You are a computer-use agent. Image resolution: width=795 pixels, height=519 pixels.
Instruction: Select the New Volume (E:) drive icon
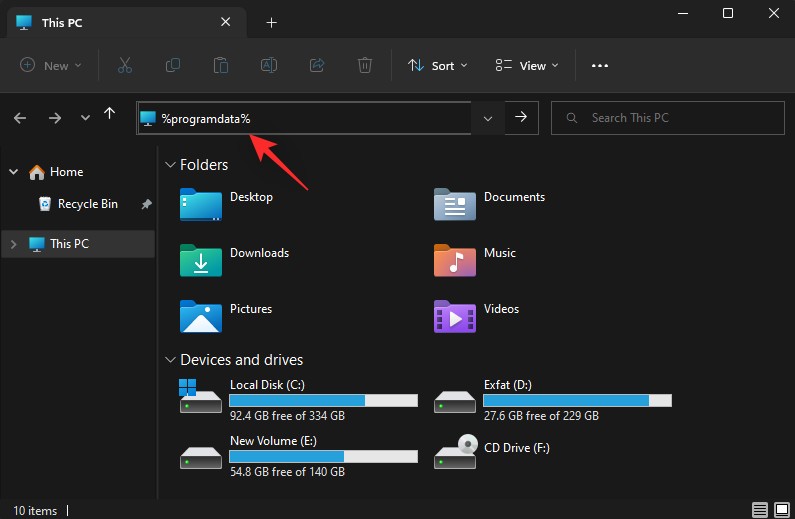(x=201, y=458)
